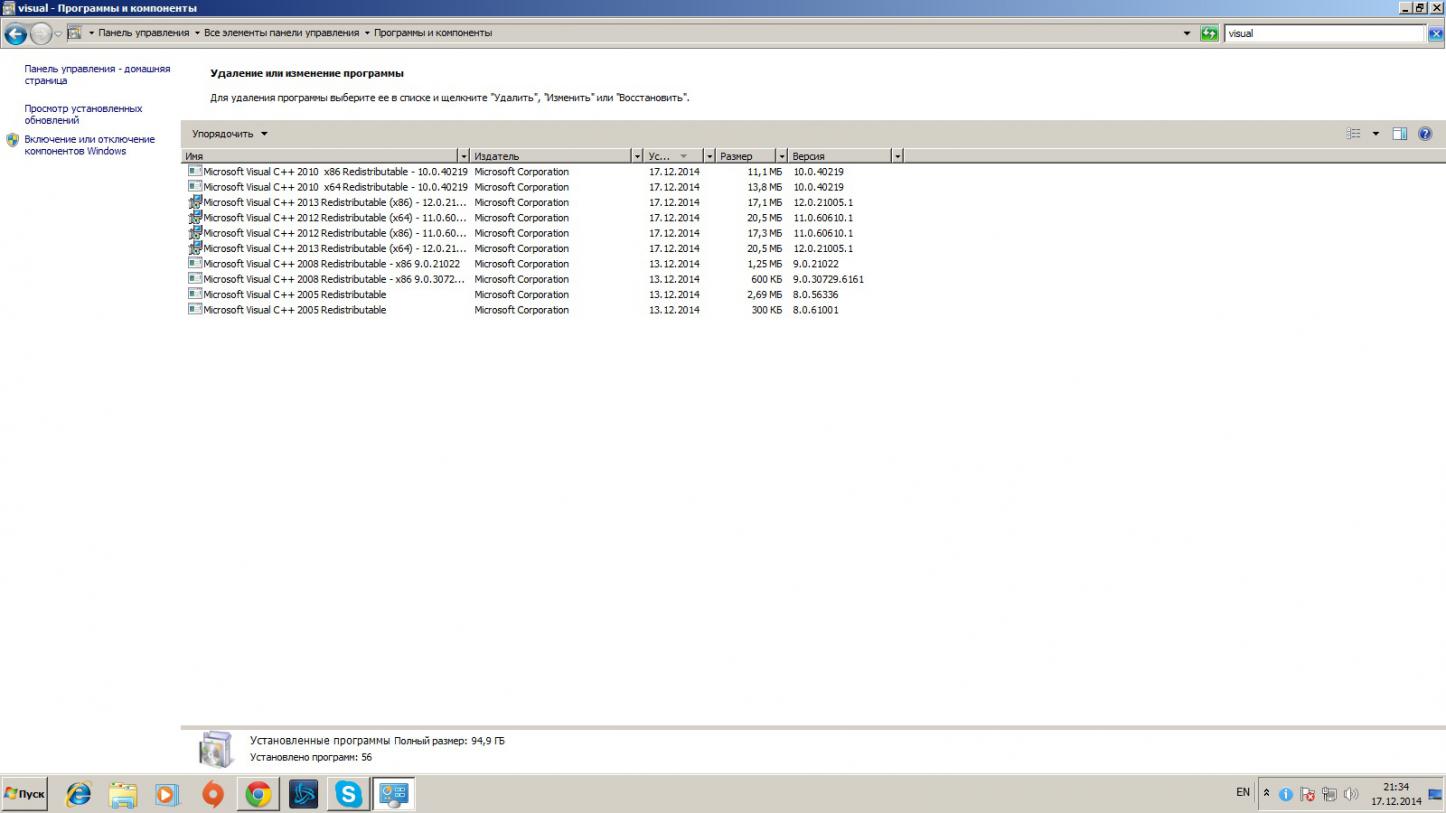Go back with the blue Back arrow
The height and width of the screenshot is (813, 1446).
click(15, 34)
